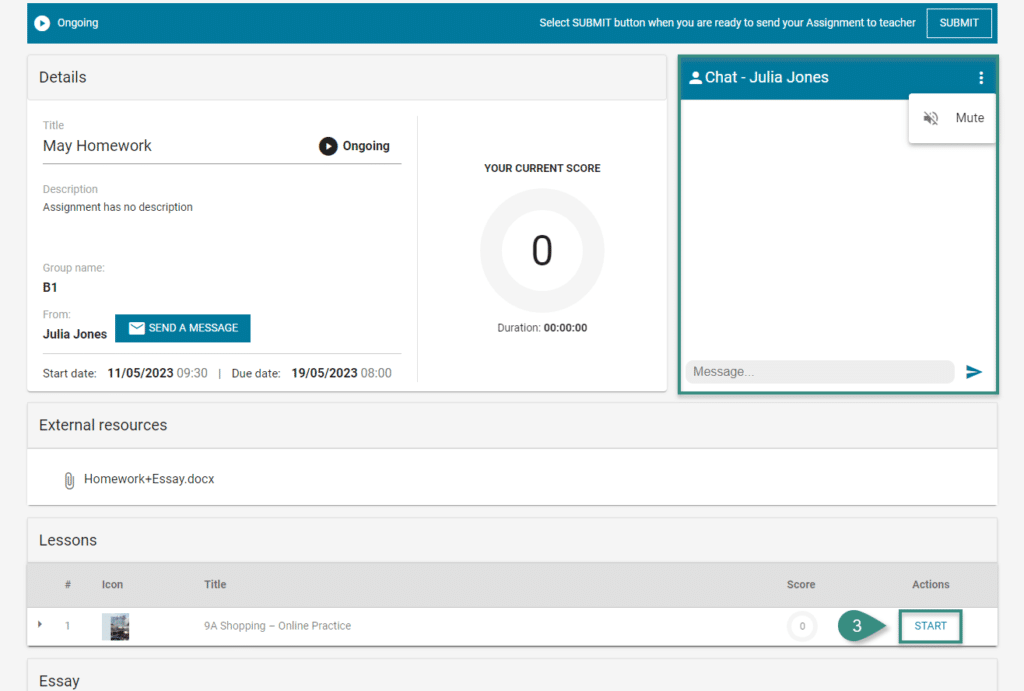Image resolution: width=1024 pixels, height=691 pixels.
Task: Click the SEND A MESSAGE button
Action: pyautogui.click(x=183, y=328)
